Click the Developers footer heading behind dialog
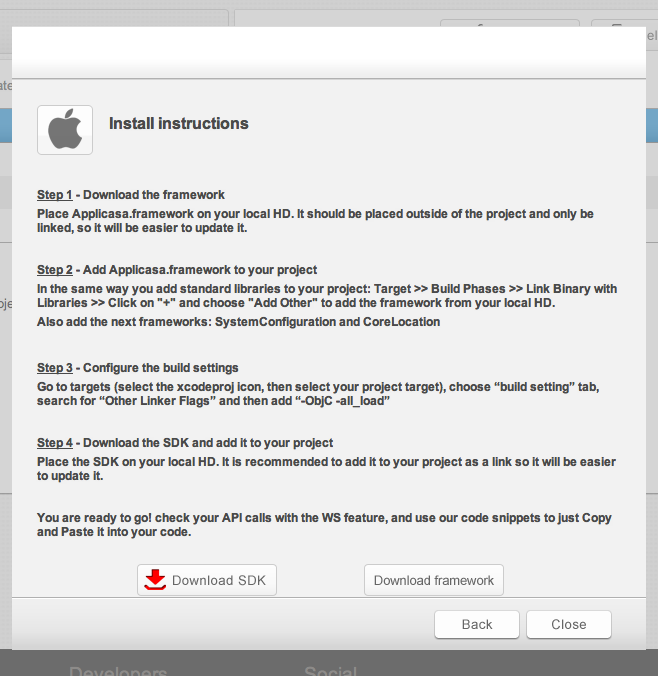This screenshot has height=676, width=658. tap(118, 671)
